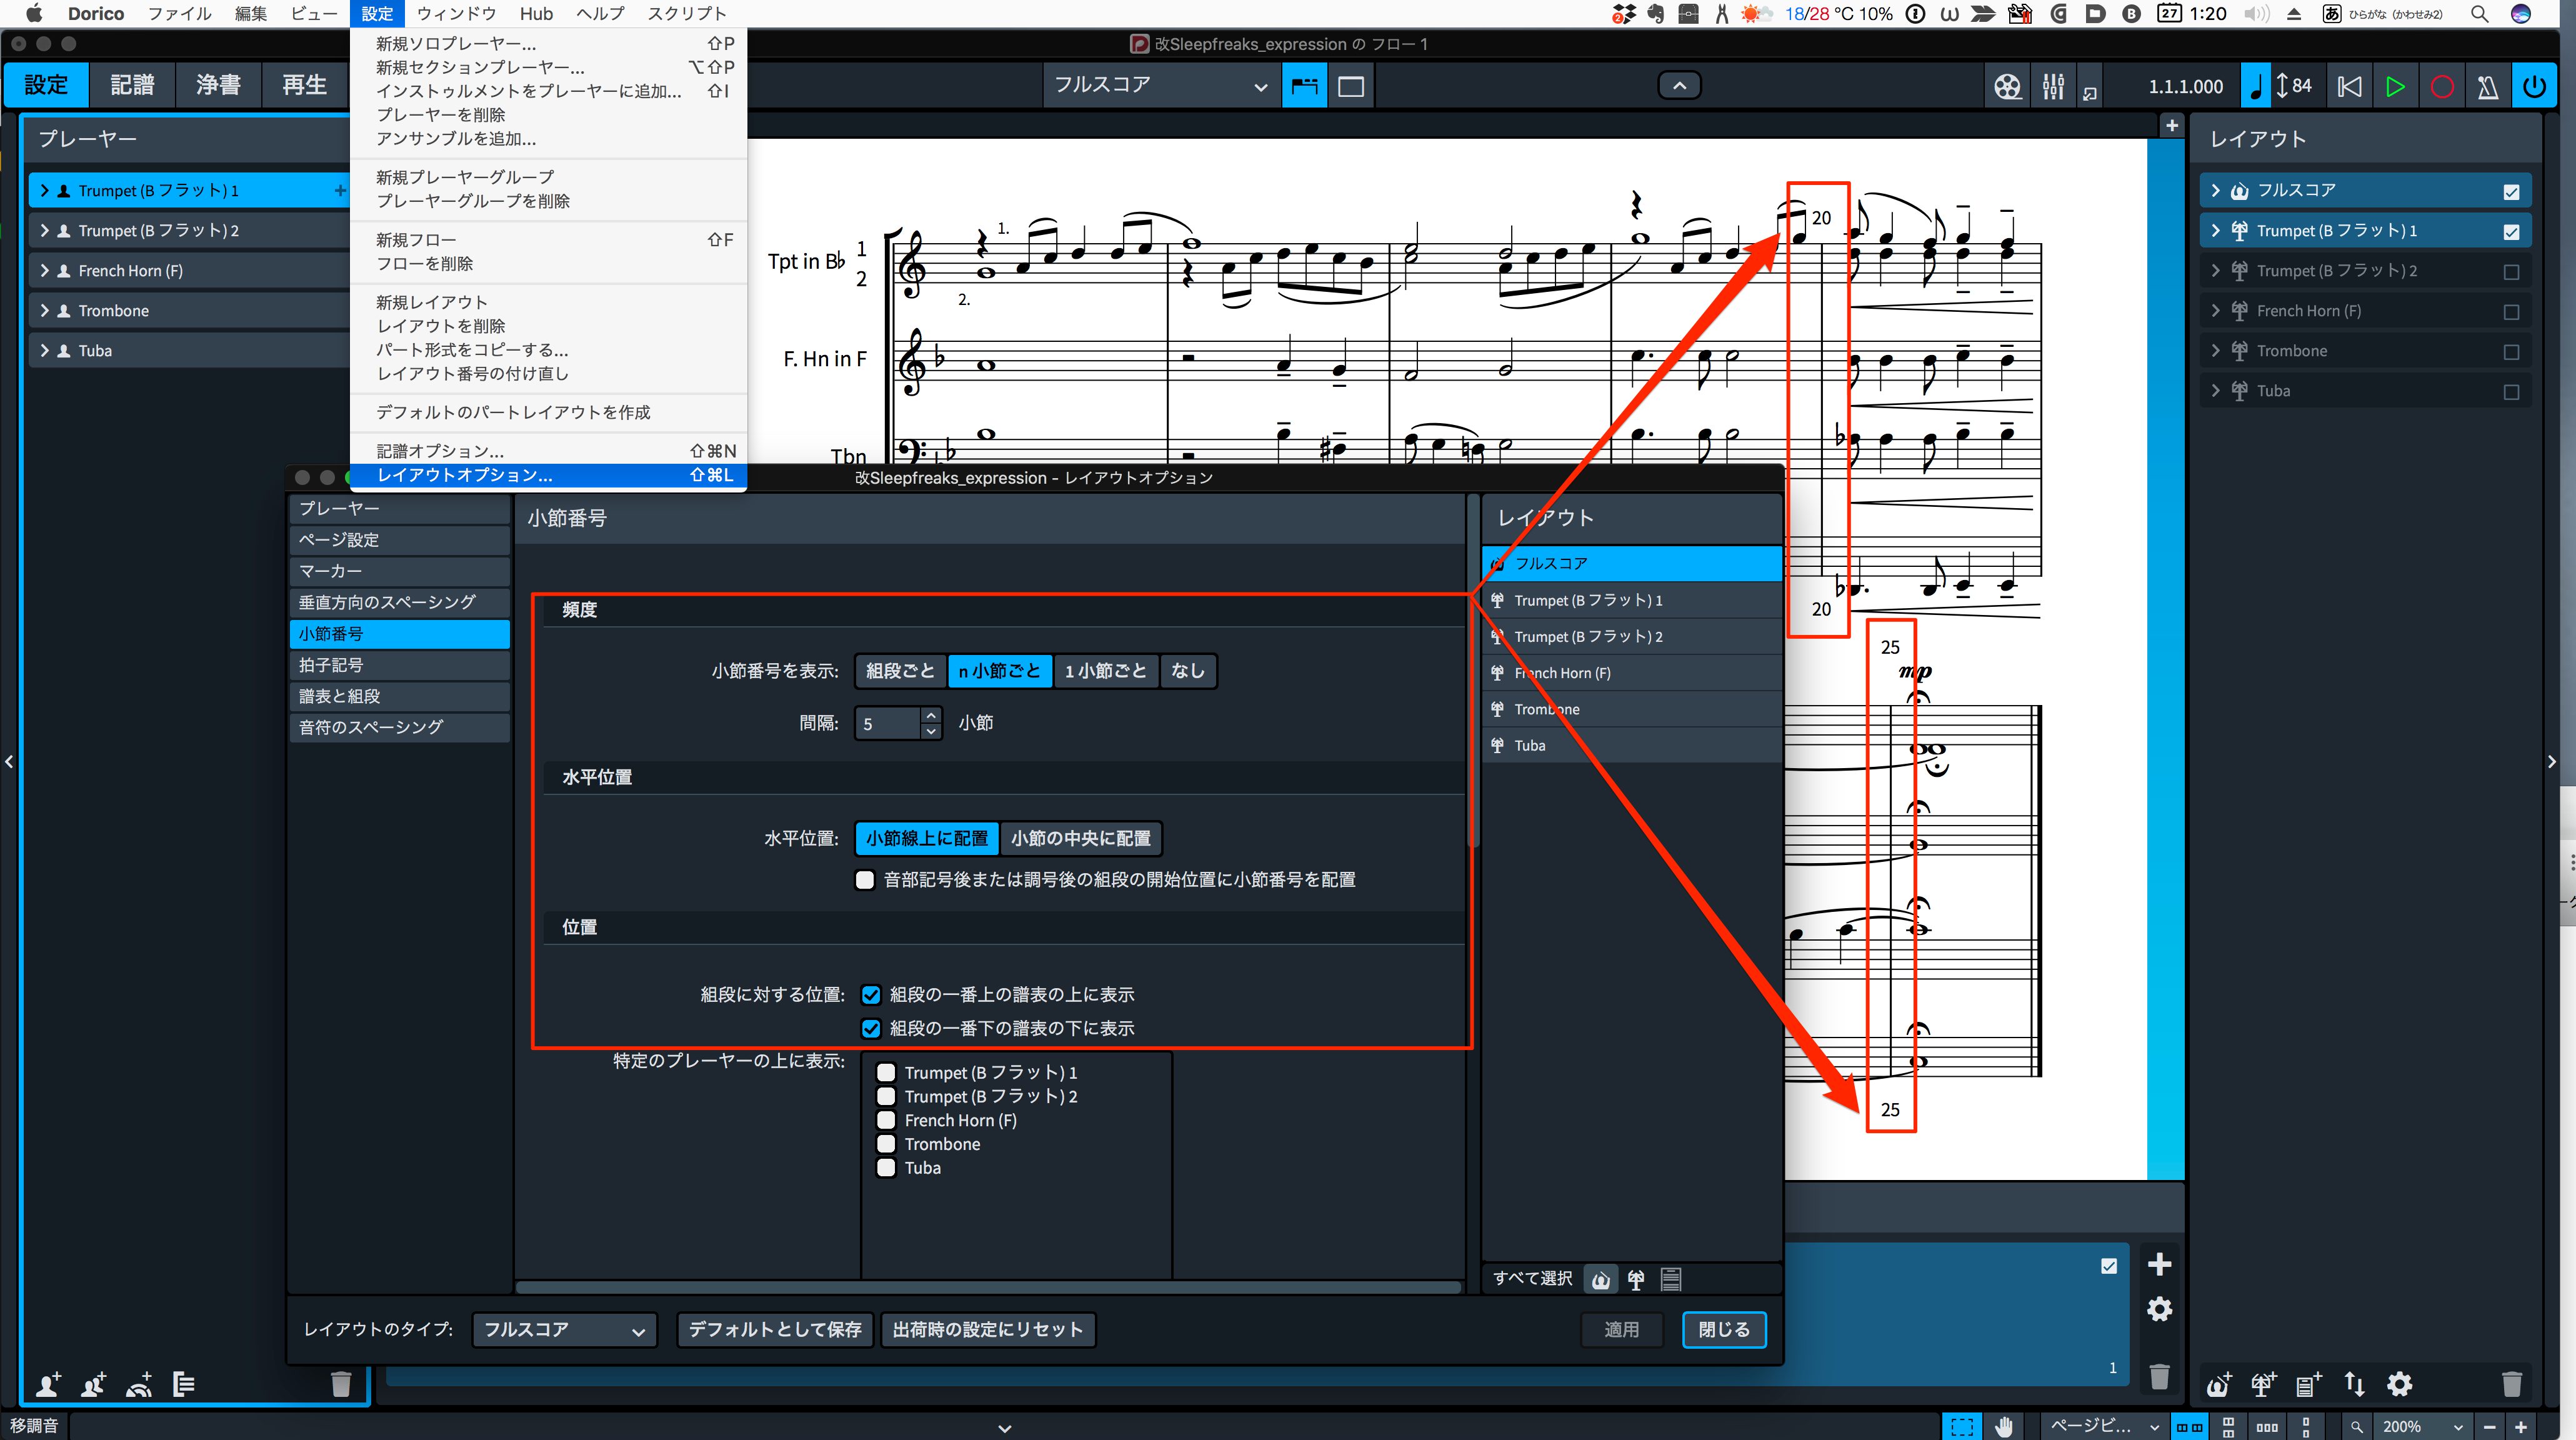Image resolution: width=2576 pixels, height=1440 pixels.
Task: Open ファイル menu in menu bar
Action: coord(179,14)
